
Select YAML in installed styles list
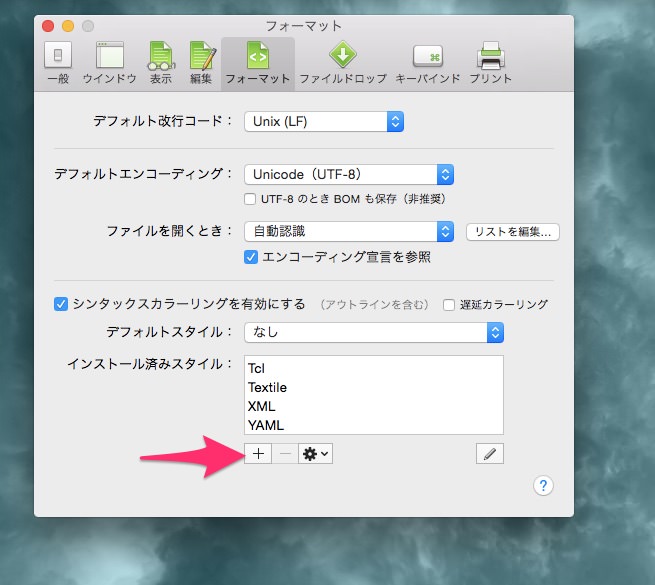373,425
